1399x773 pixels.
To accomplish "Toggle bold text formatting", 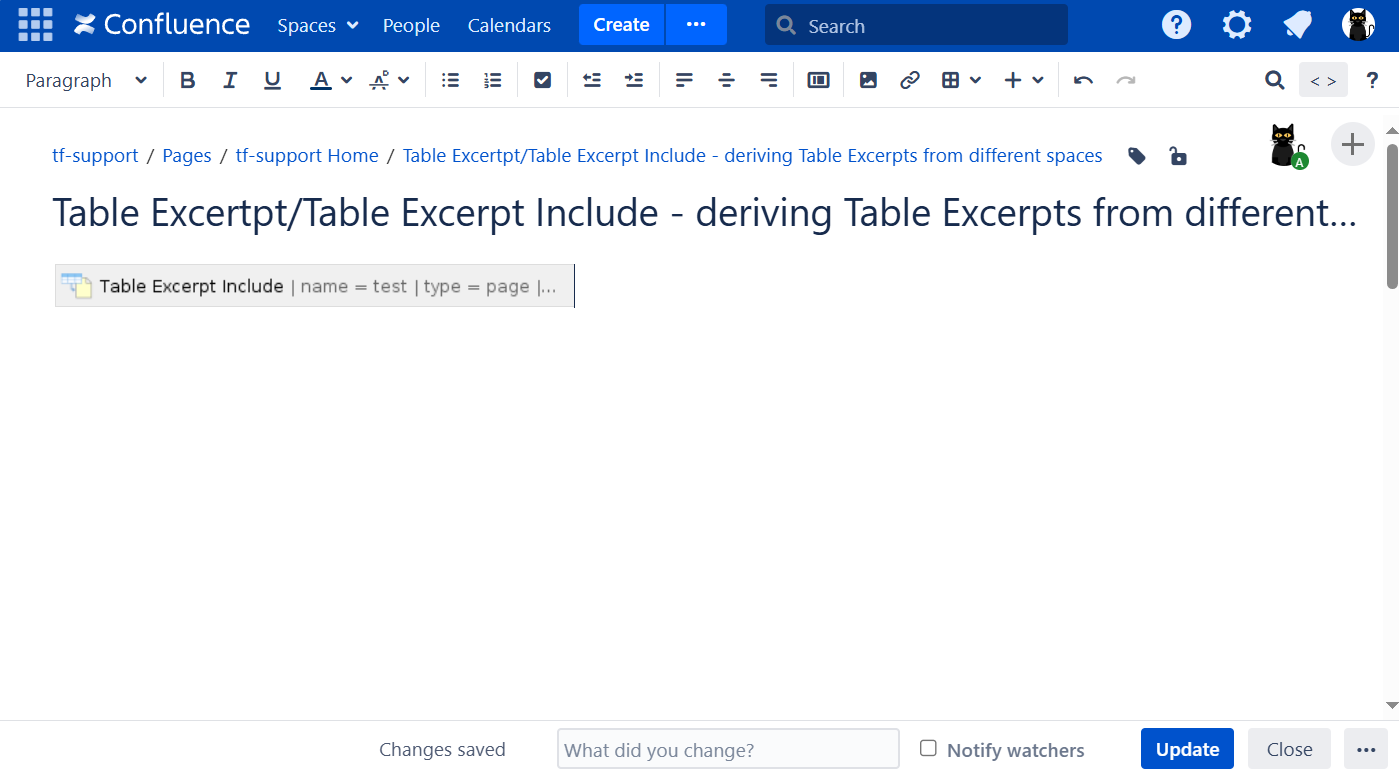I will (188, 81).
